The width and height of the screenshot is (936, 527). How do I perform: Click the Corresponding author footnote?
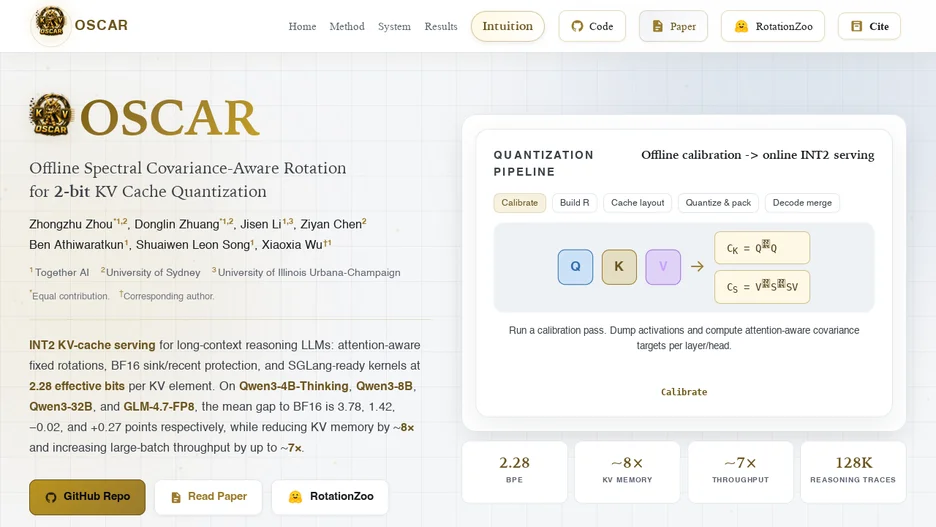pyautogui.click(x=167, y=296)
